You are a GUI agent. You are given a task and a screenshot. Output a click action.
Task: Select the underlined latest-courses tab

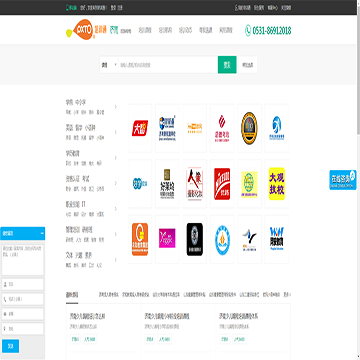[72, 295]
